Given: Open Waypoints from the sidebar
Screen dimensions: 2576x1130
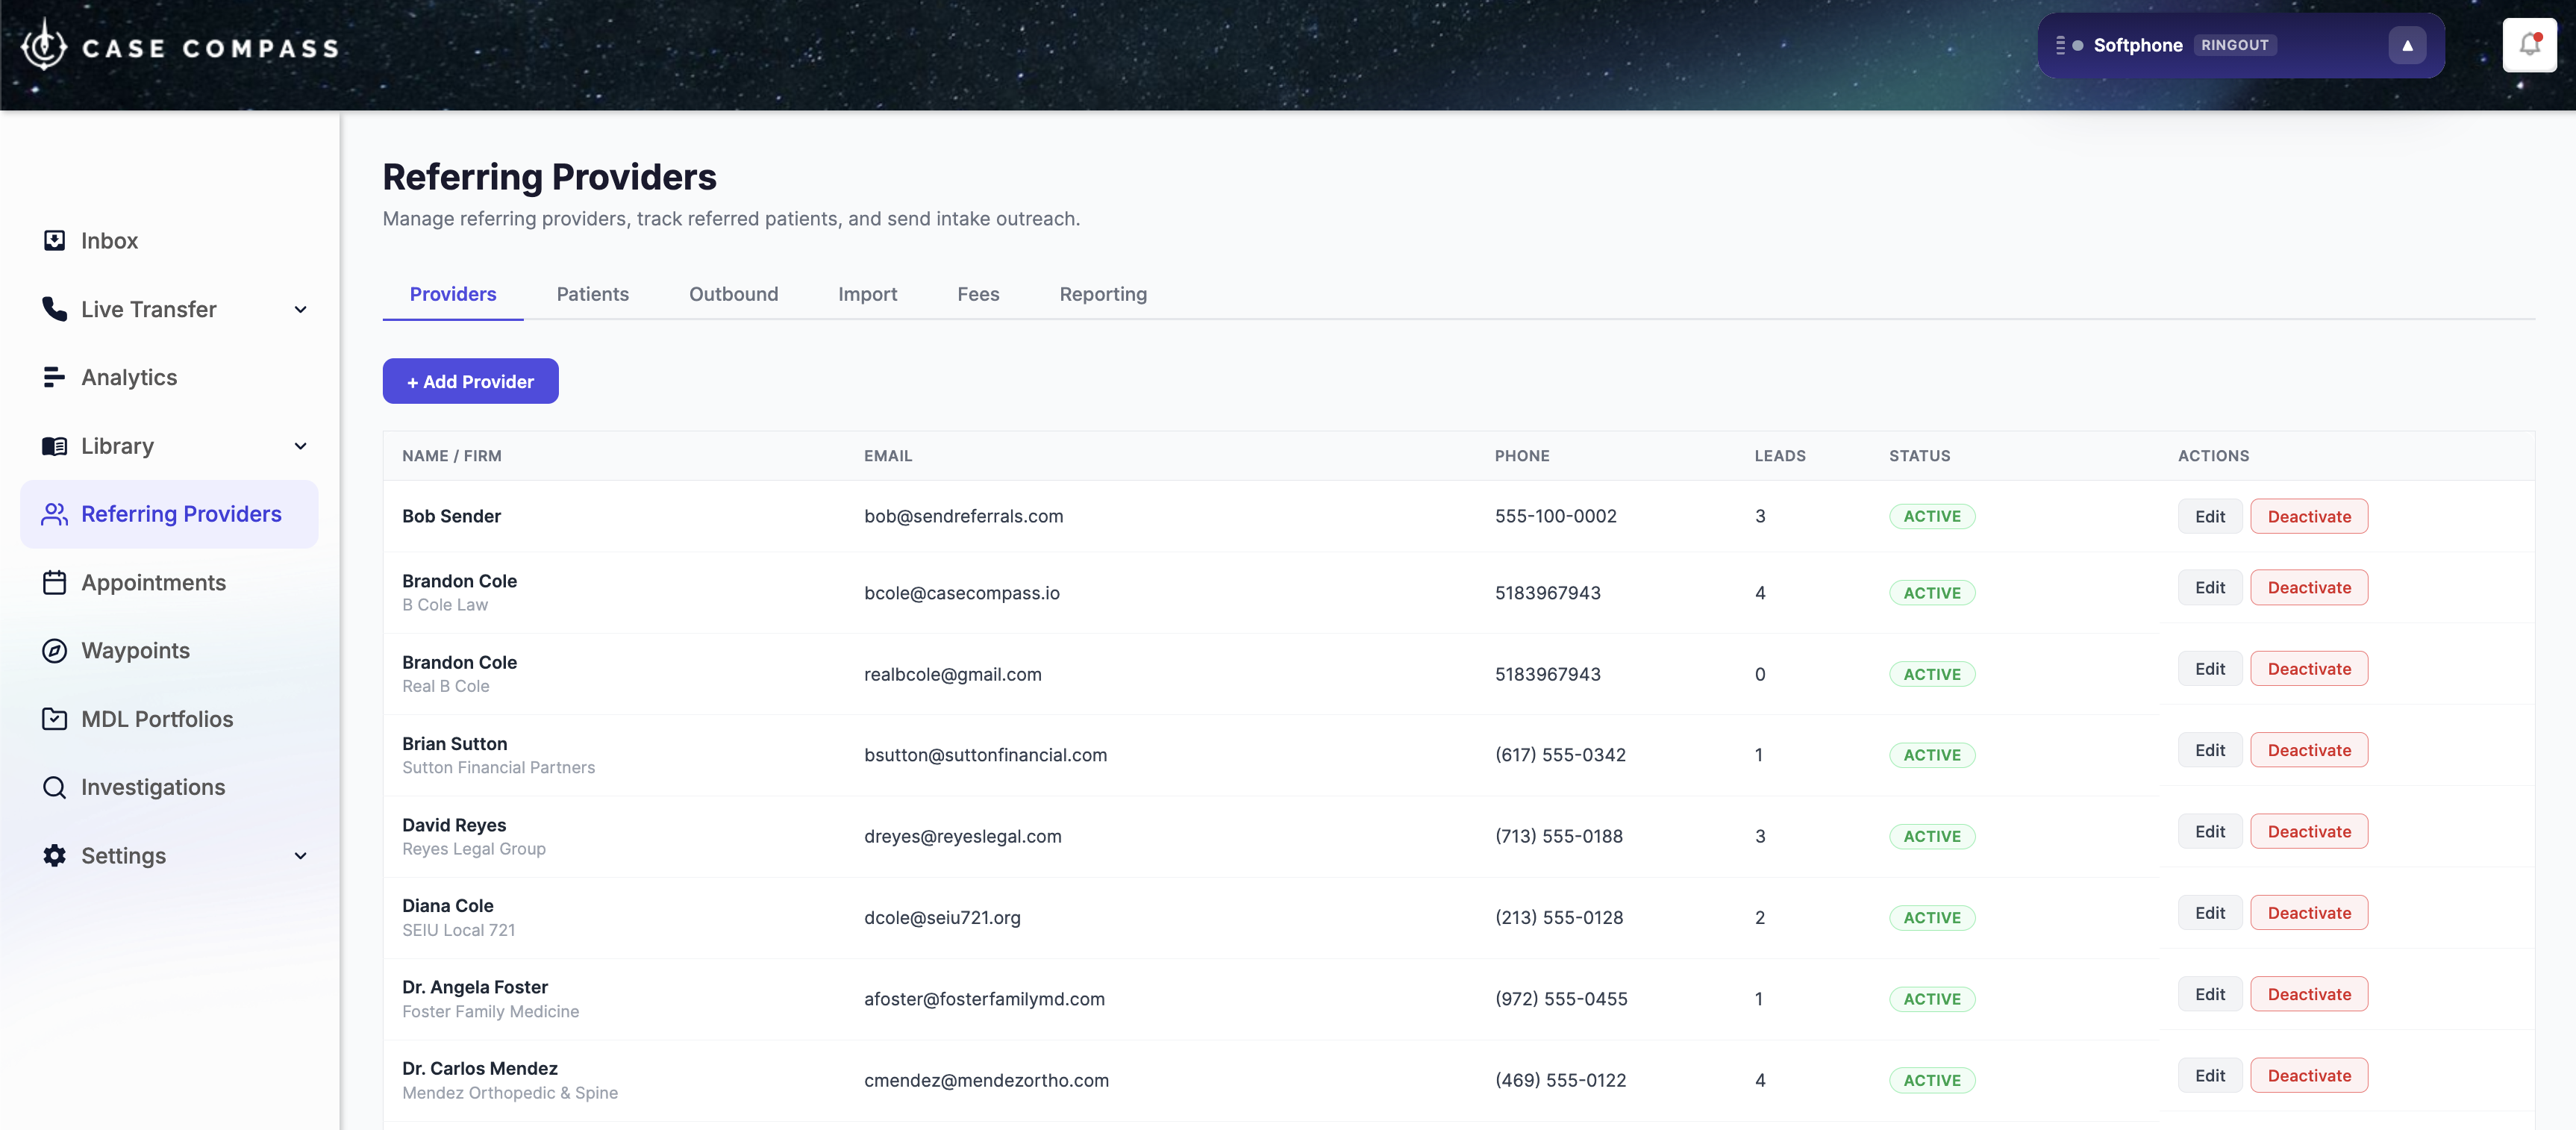Looking at the screenshot, I should coord(170,651).
